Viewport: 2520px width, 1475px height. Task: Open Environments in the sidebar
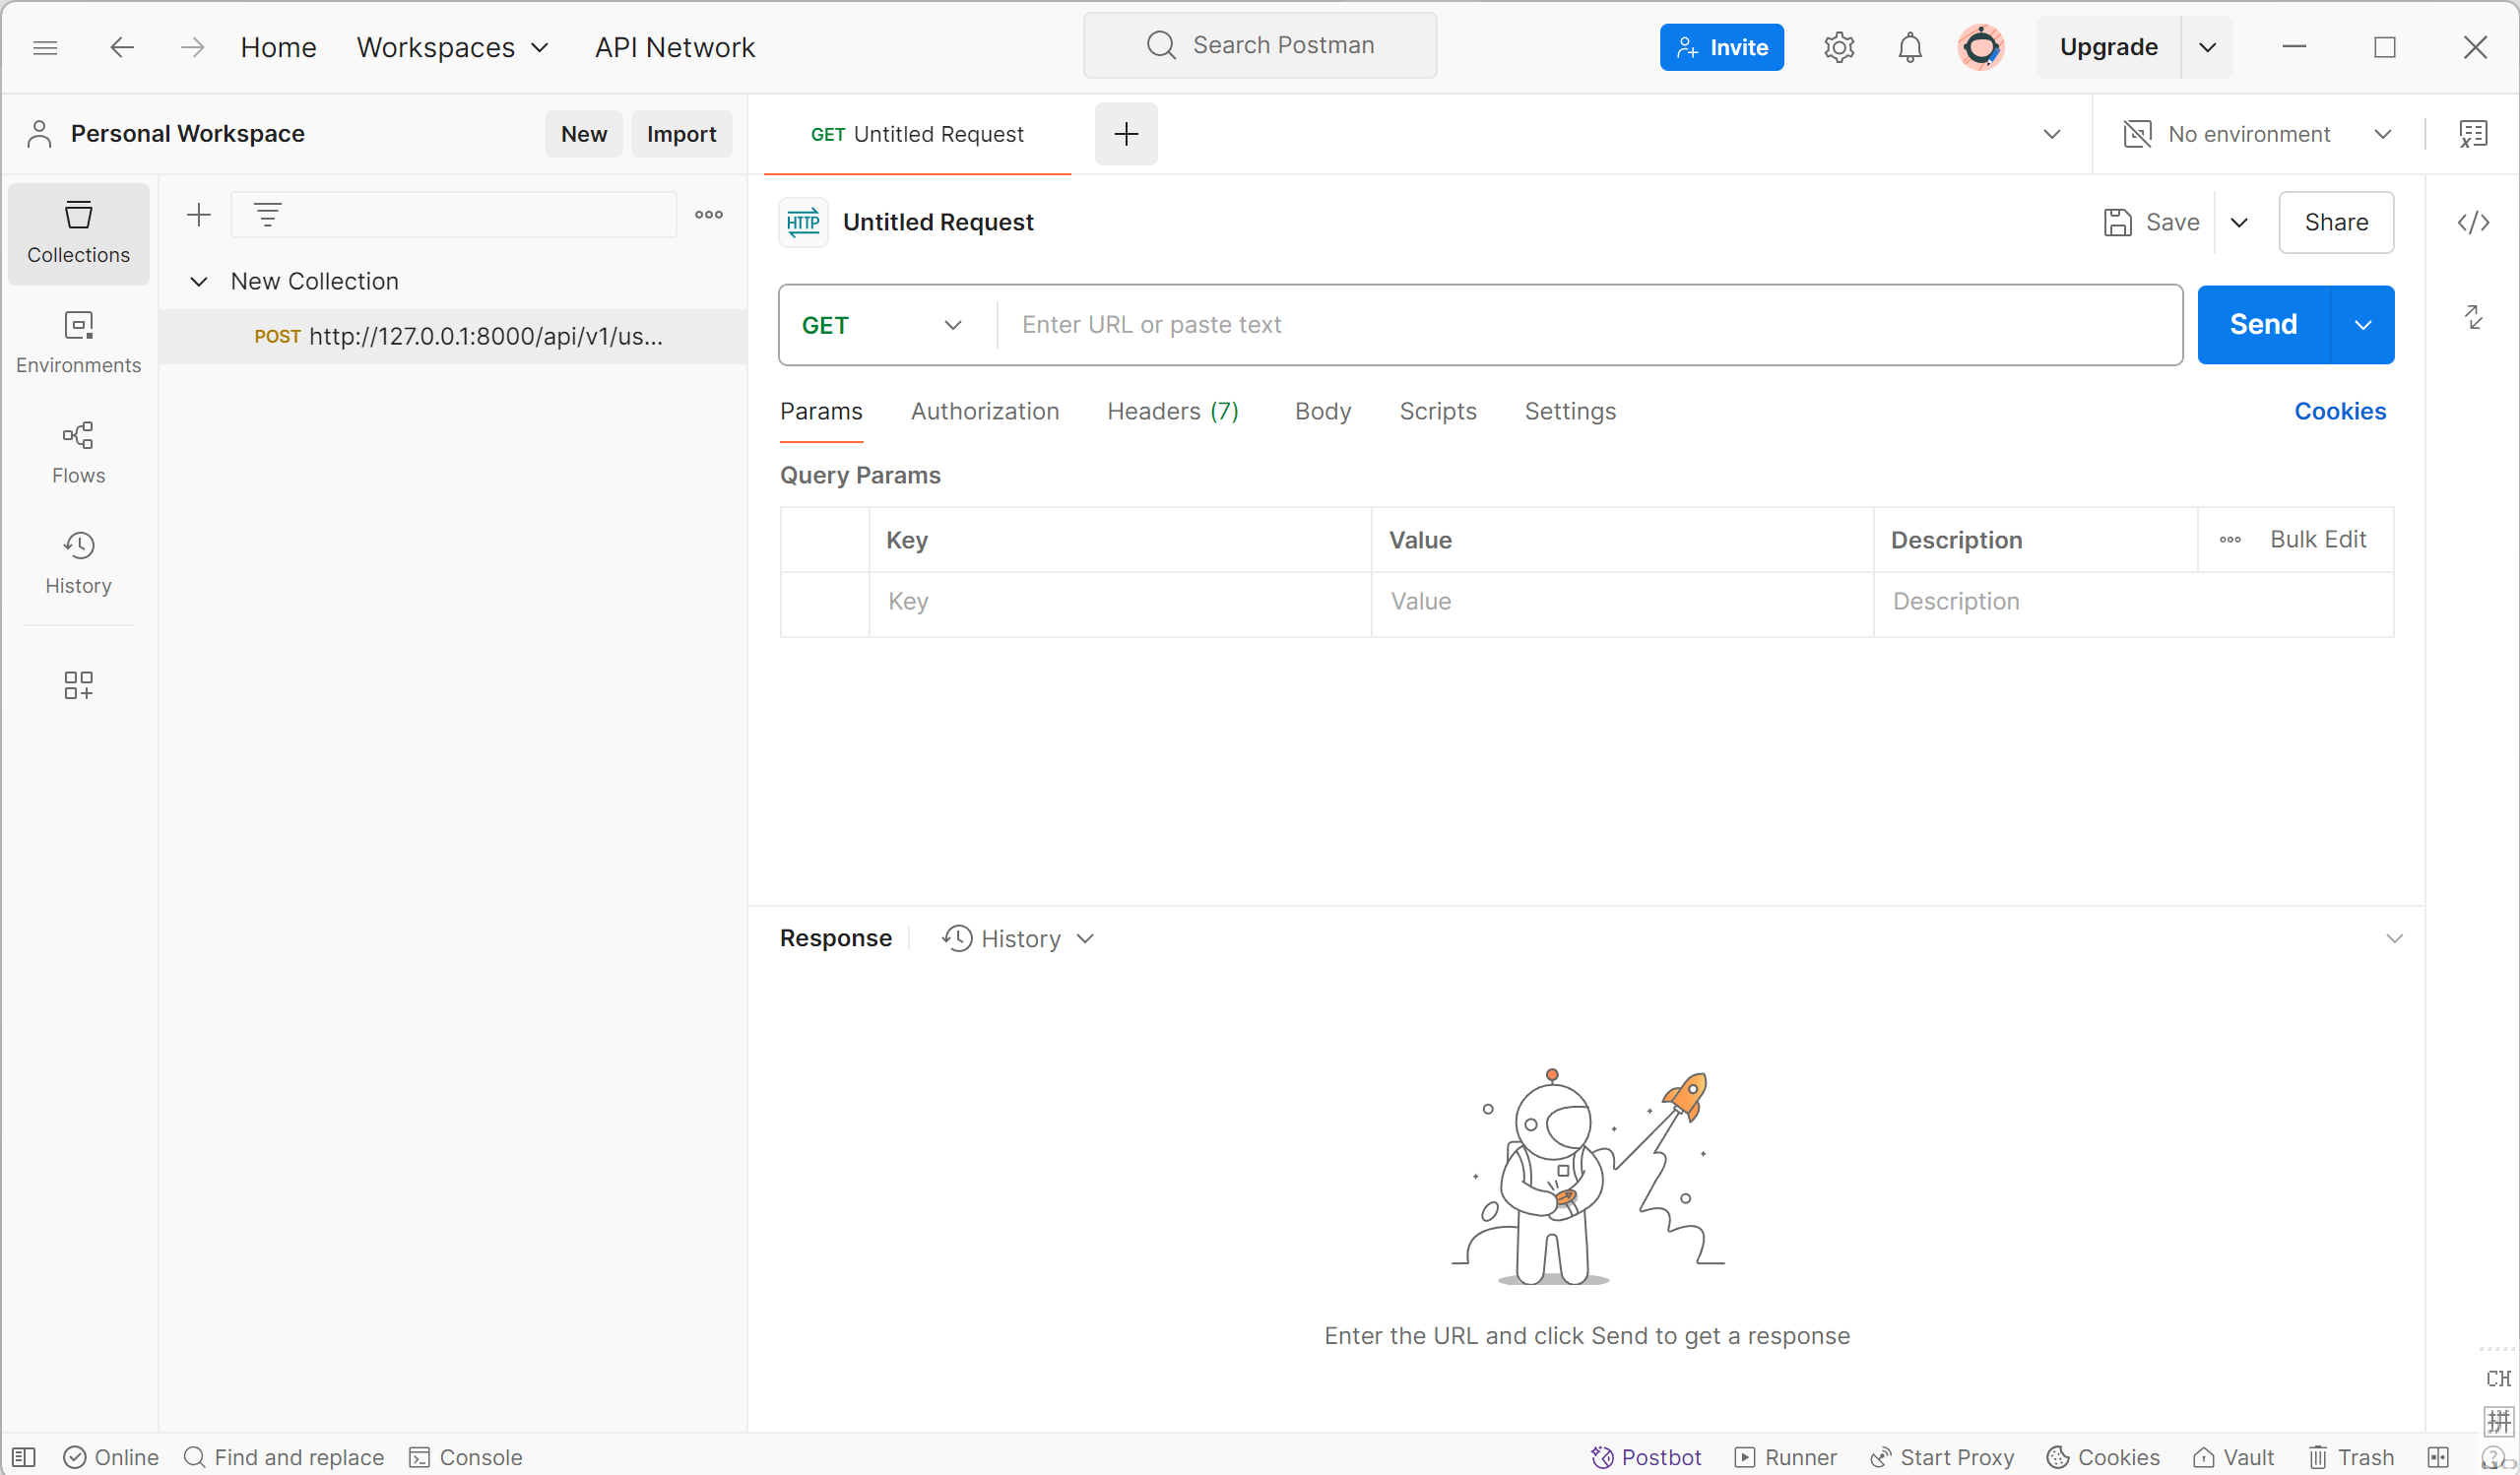pyautogui.click(x=78, y=343)
